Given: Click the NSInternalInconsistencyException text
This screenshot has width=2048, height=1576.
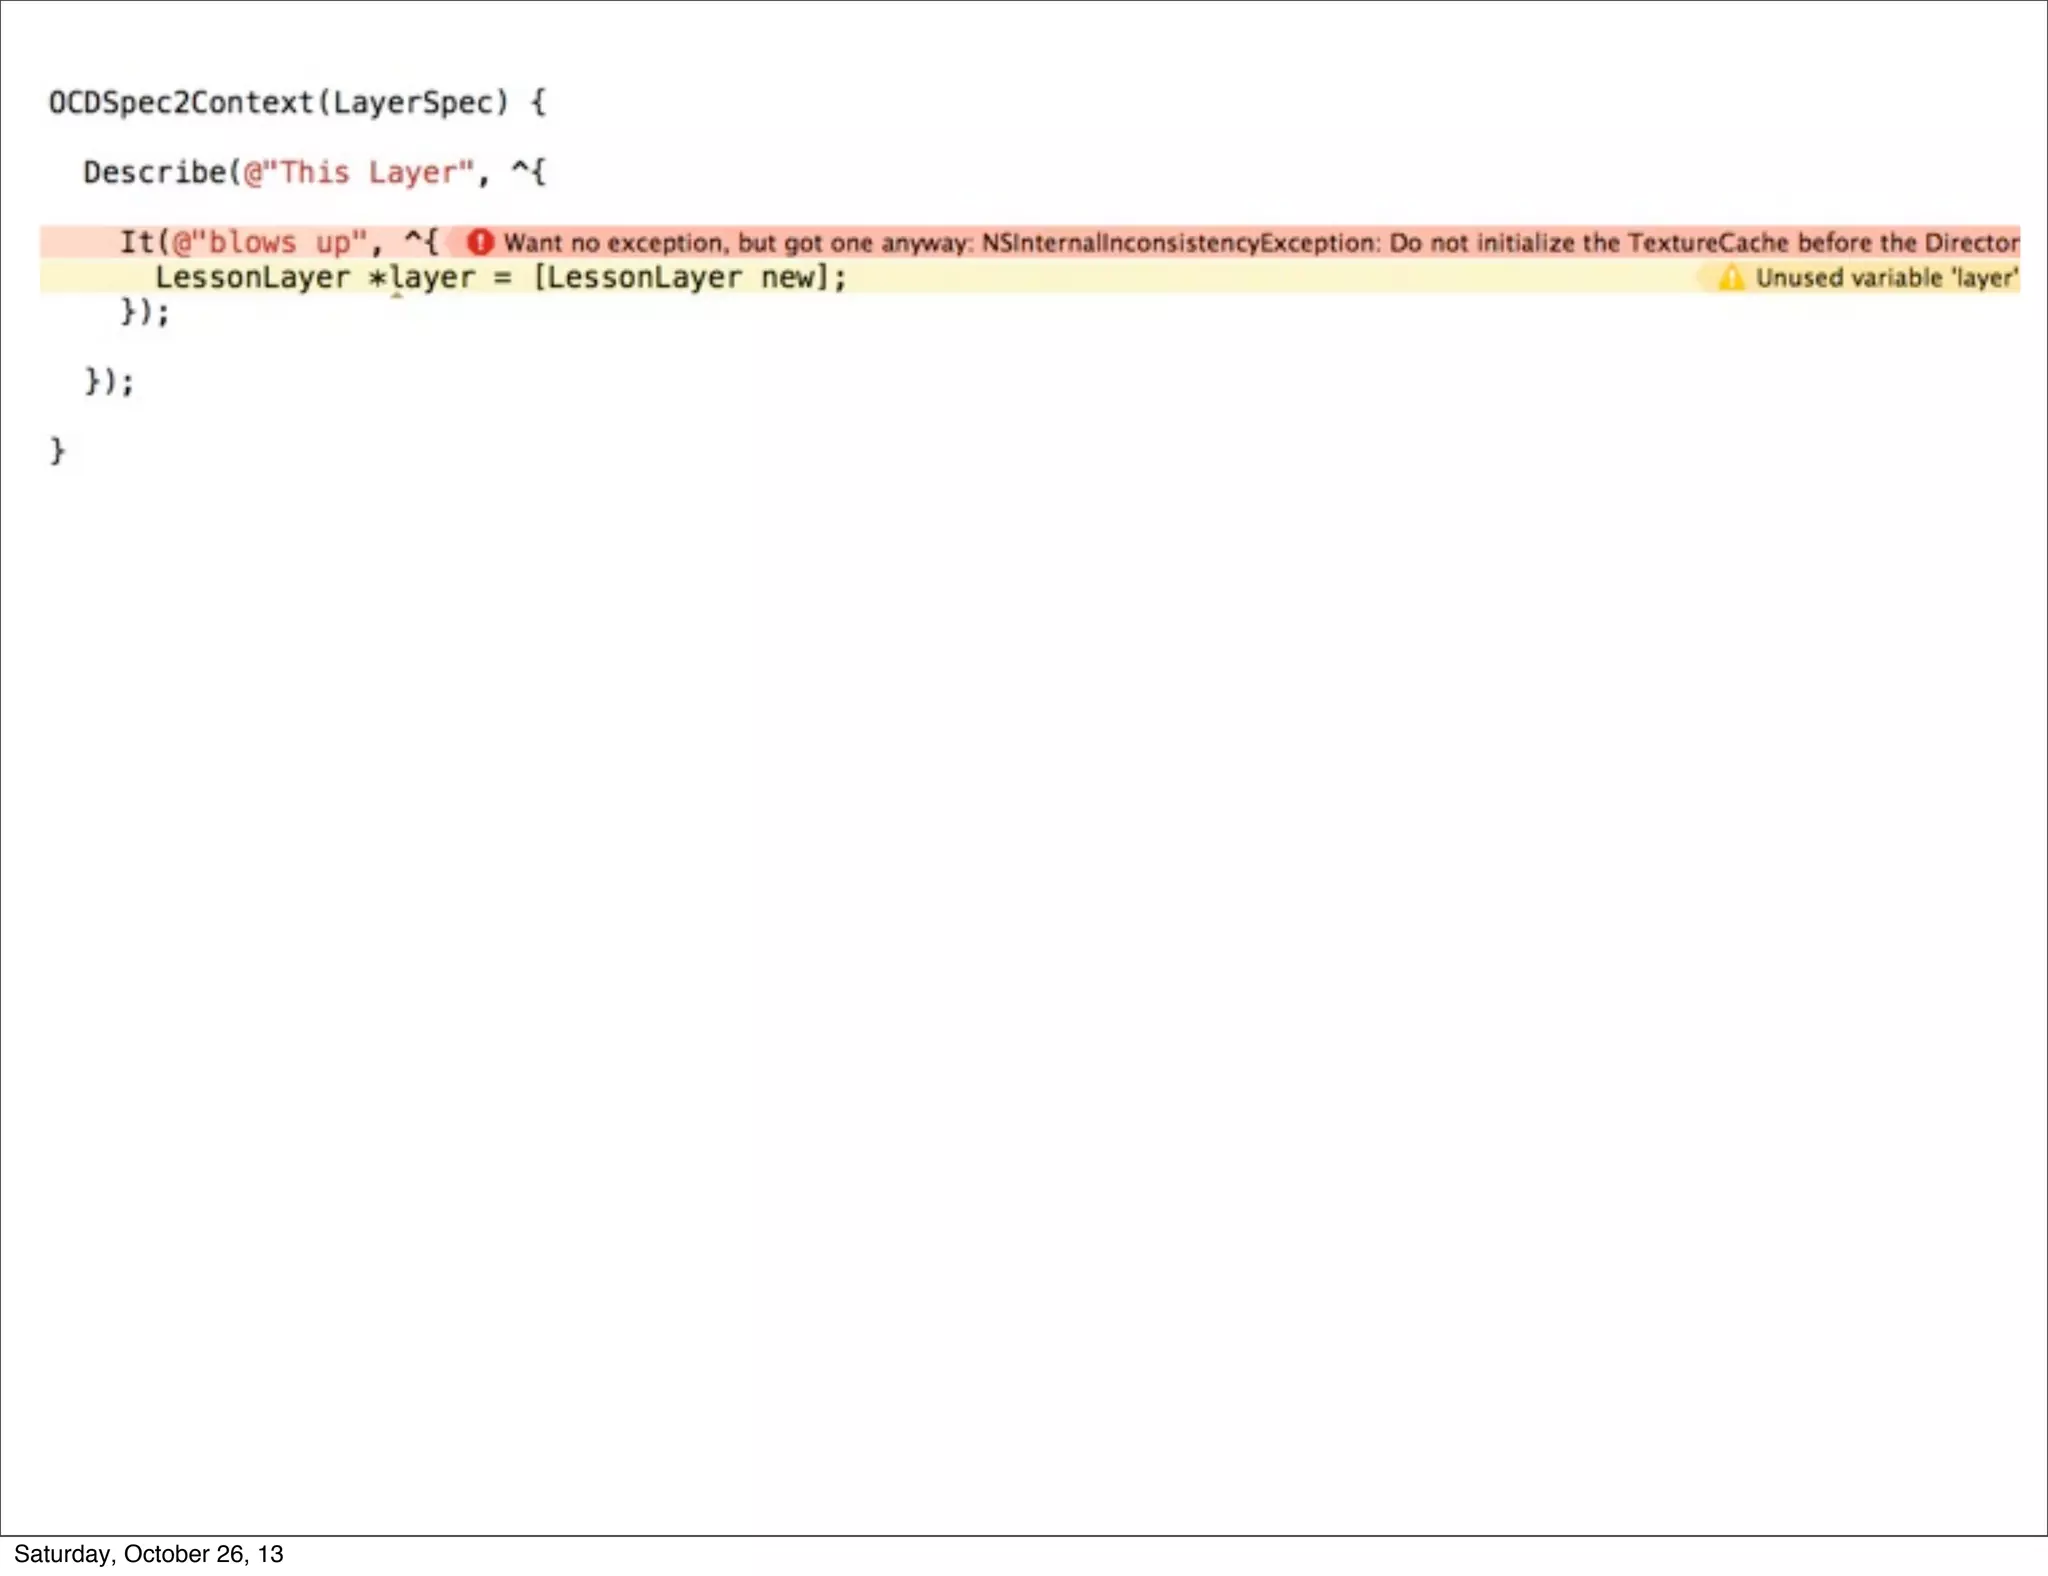Looking at the screenshot, I should (x=1179, y=243).
